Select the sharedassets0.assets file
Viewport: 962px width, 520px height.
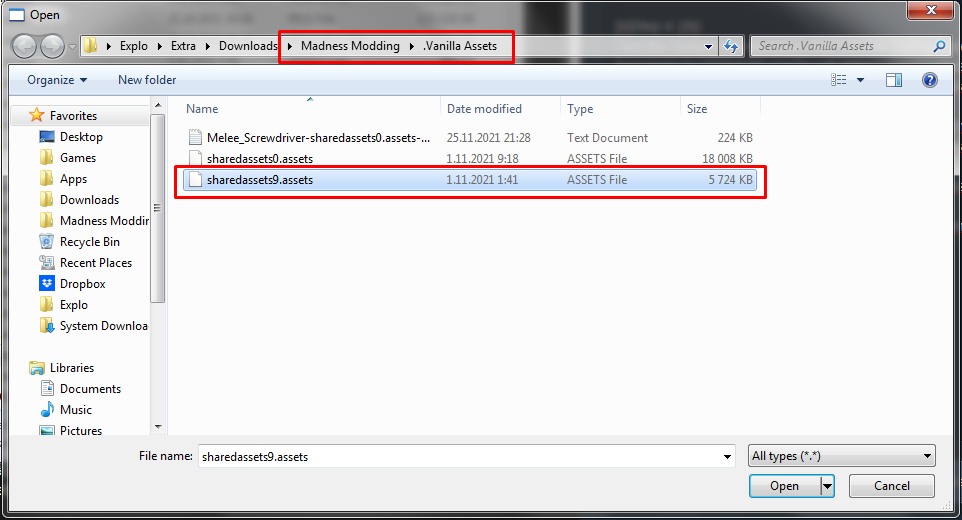coord(260,159)
